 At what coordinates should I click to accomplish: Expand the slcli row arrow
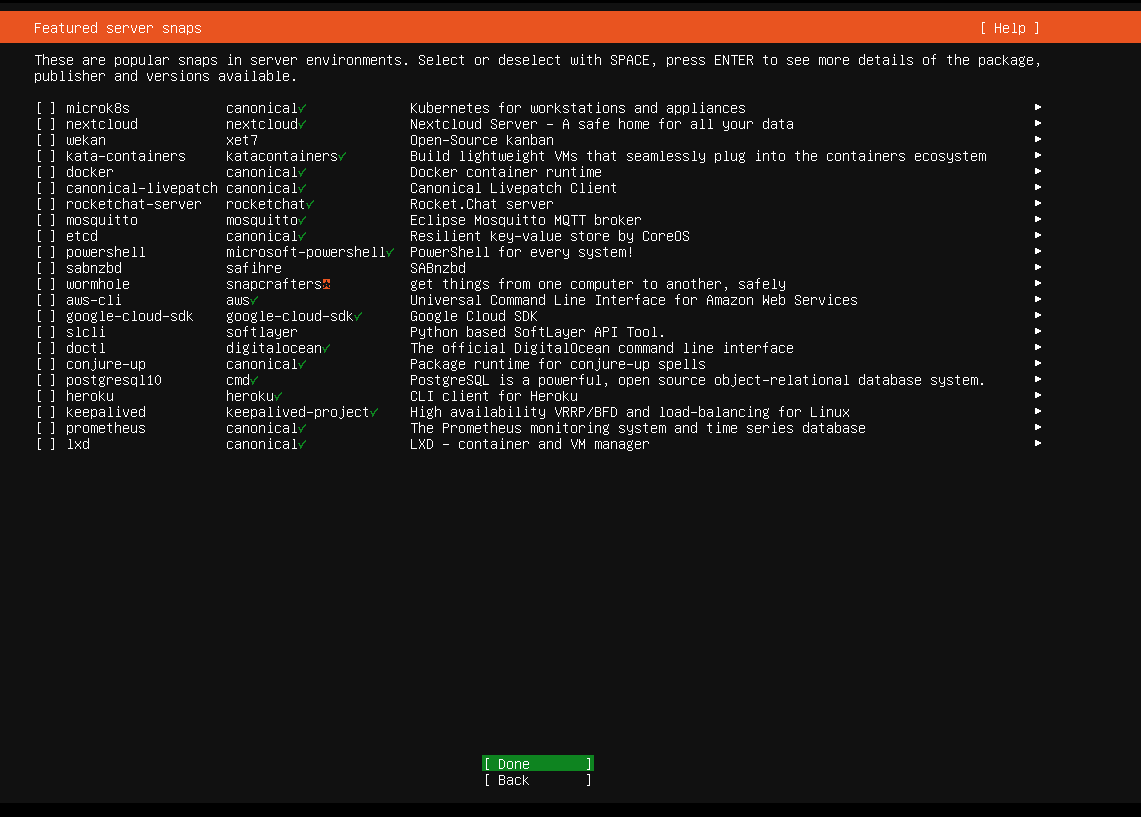click(x=1038, y=331)
